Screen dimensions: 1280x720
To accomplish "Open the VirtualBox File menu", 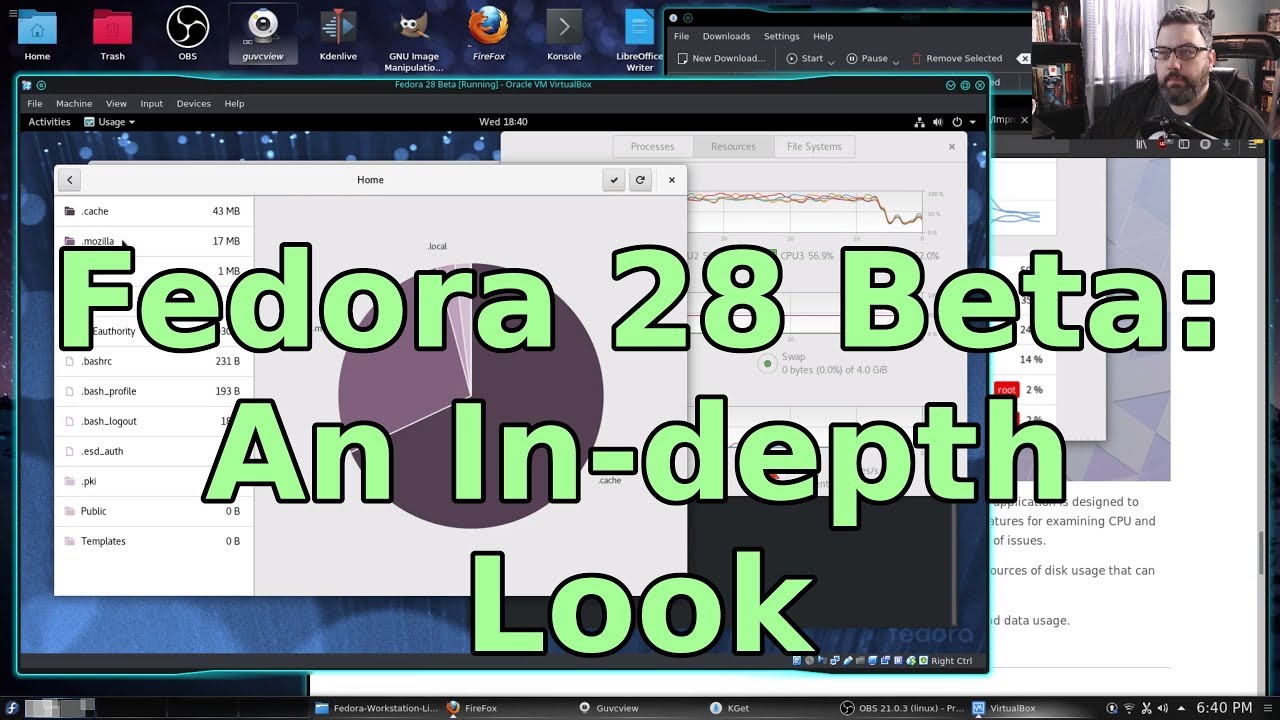I will tap(35, 103).
